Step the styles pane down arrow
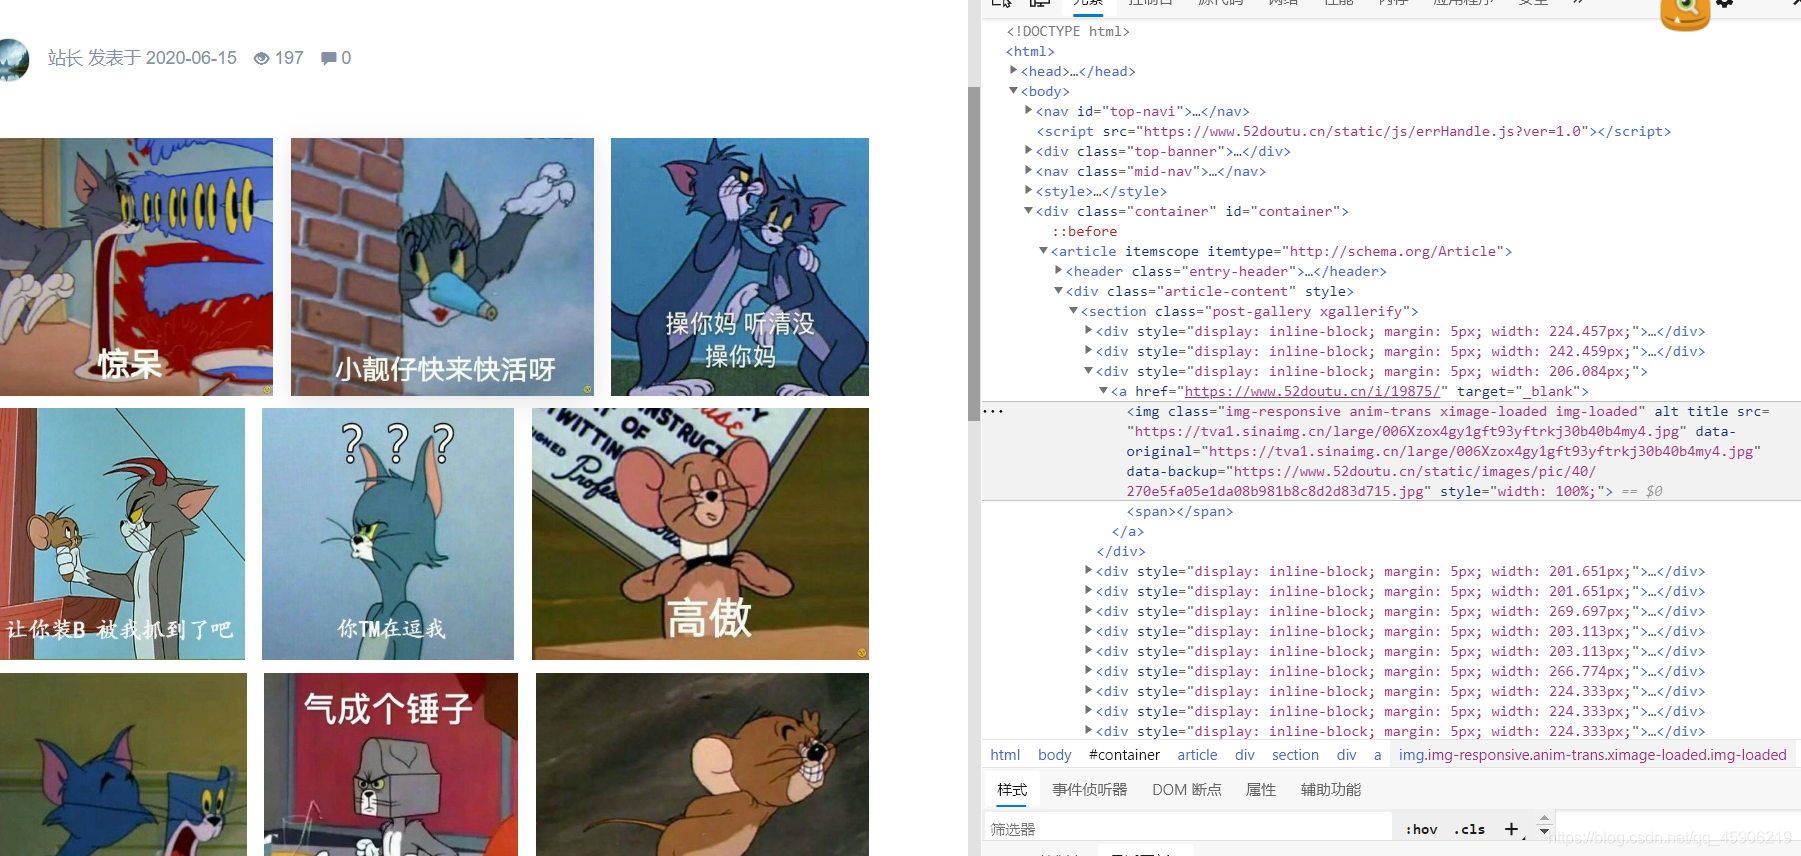The height and width of the screenshot is (856, 1801). [x=1544, y=832]
